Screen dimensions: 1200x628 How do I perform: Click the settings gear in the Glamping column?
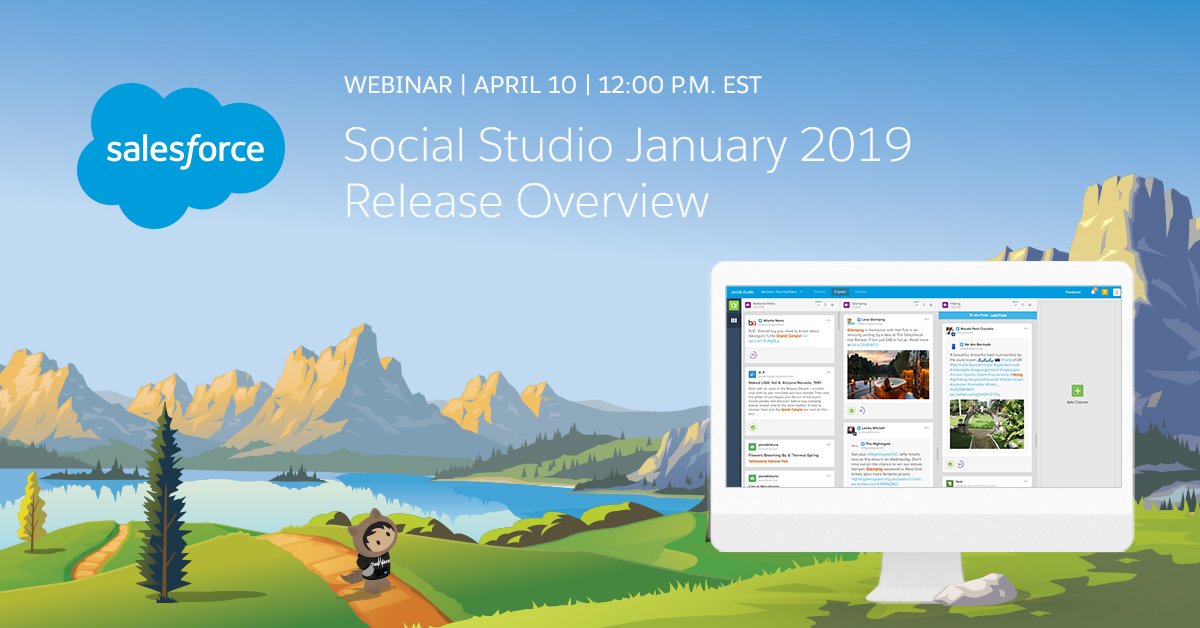(x=931, y=304)
